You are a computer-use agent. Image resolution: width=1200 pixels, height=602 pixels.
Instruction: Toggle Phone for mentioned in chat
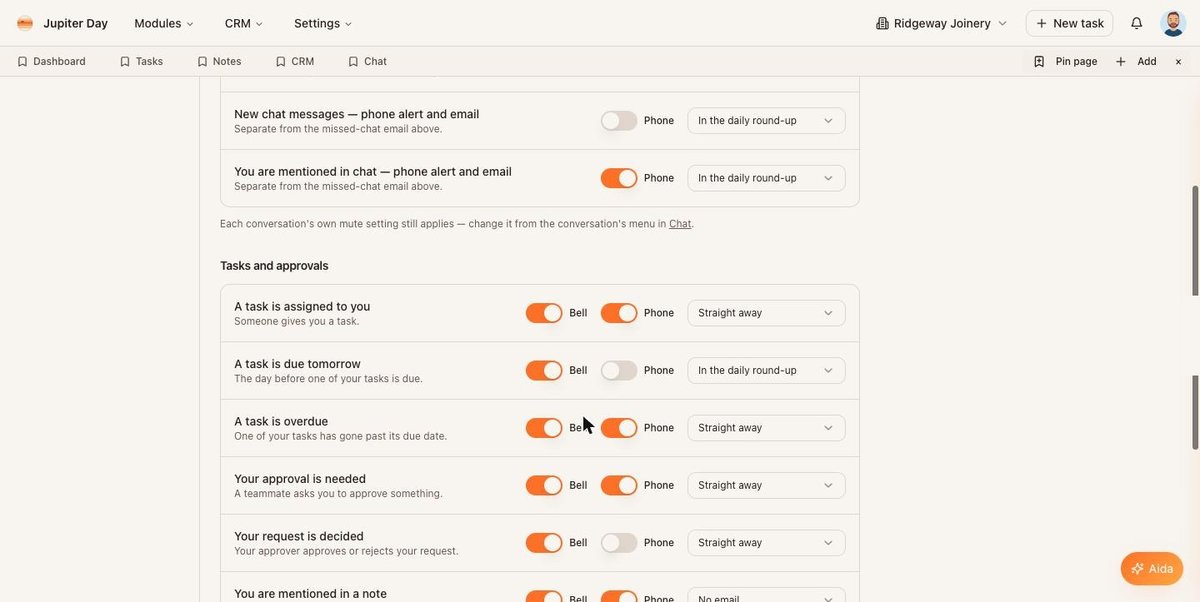tap(619, 178)
